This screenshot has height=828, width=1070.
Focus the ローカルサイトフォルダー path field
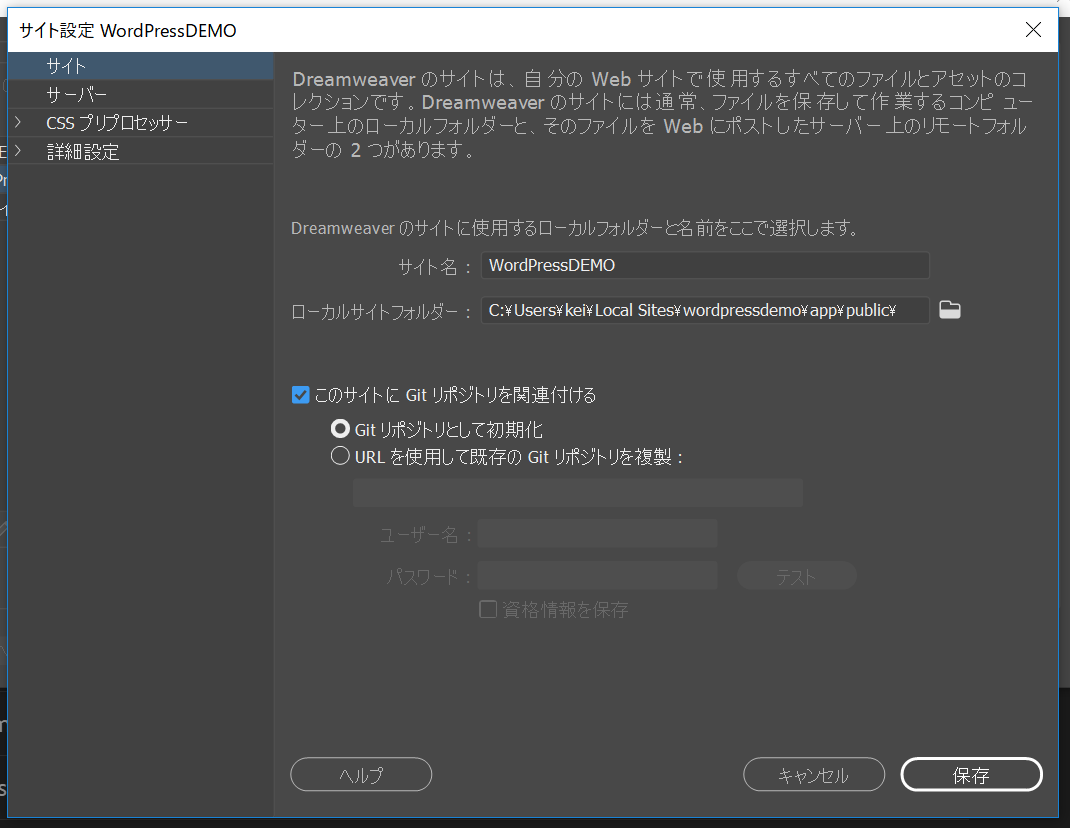704,310
